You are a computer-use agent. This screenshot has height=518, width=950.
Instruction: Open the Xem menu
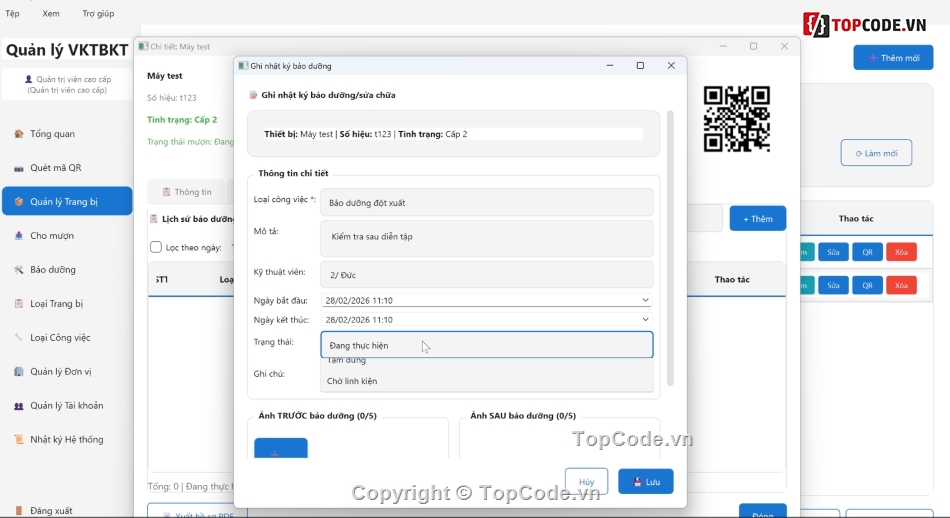click(51, 13)
